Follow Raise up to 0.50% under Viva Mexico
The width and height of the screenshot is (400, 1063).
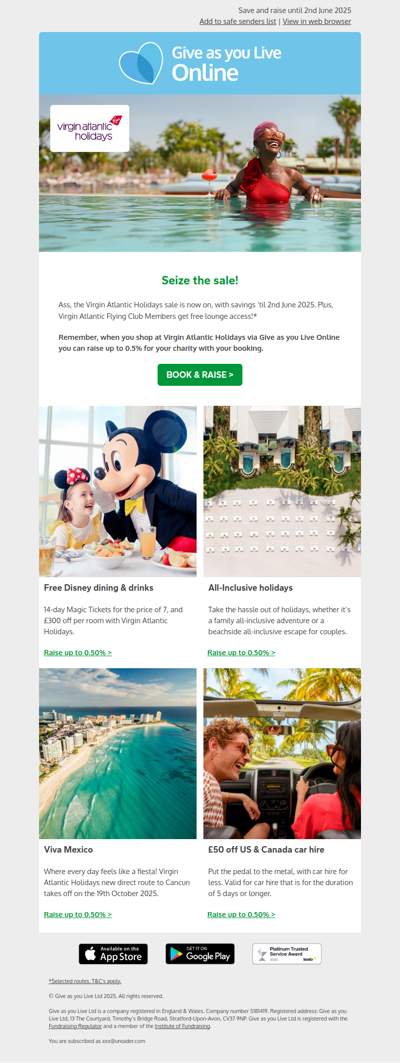78,915
